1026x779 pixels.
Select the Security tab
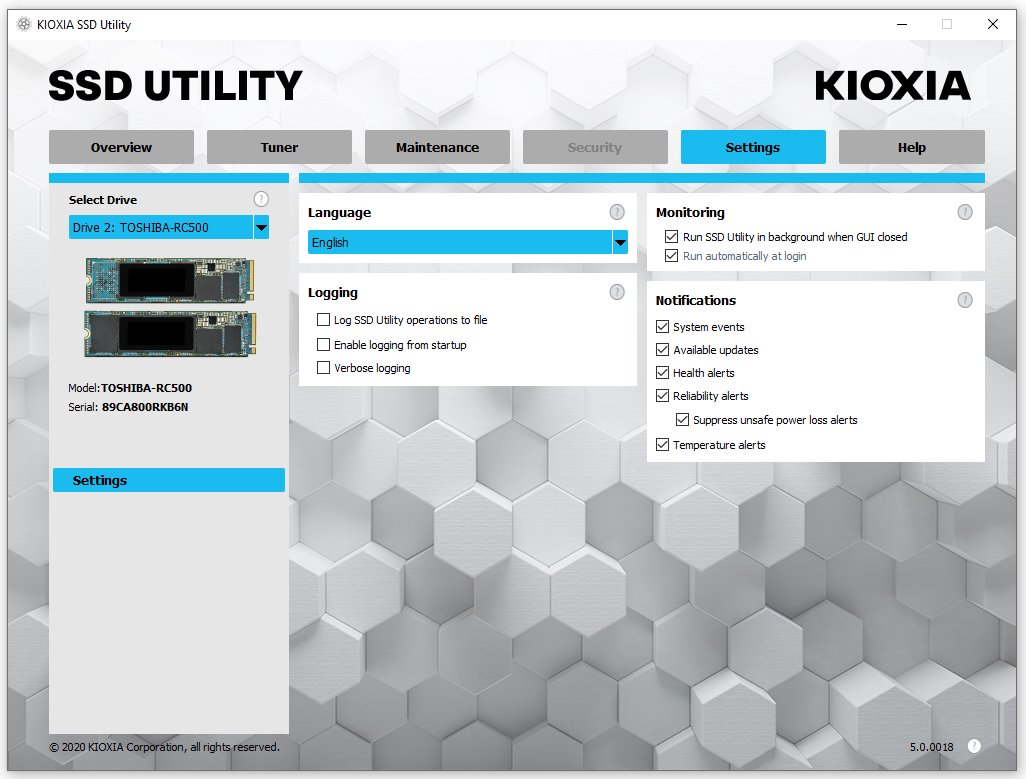[595, 147]
